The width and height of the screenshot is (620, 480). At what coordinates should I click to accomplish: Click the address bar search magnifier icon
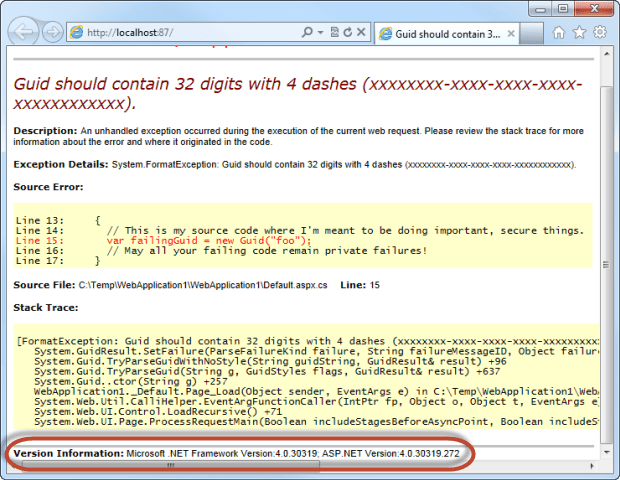(x=307, y=32)
